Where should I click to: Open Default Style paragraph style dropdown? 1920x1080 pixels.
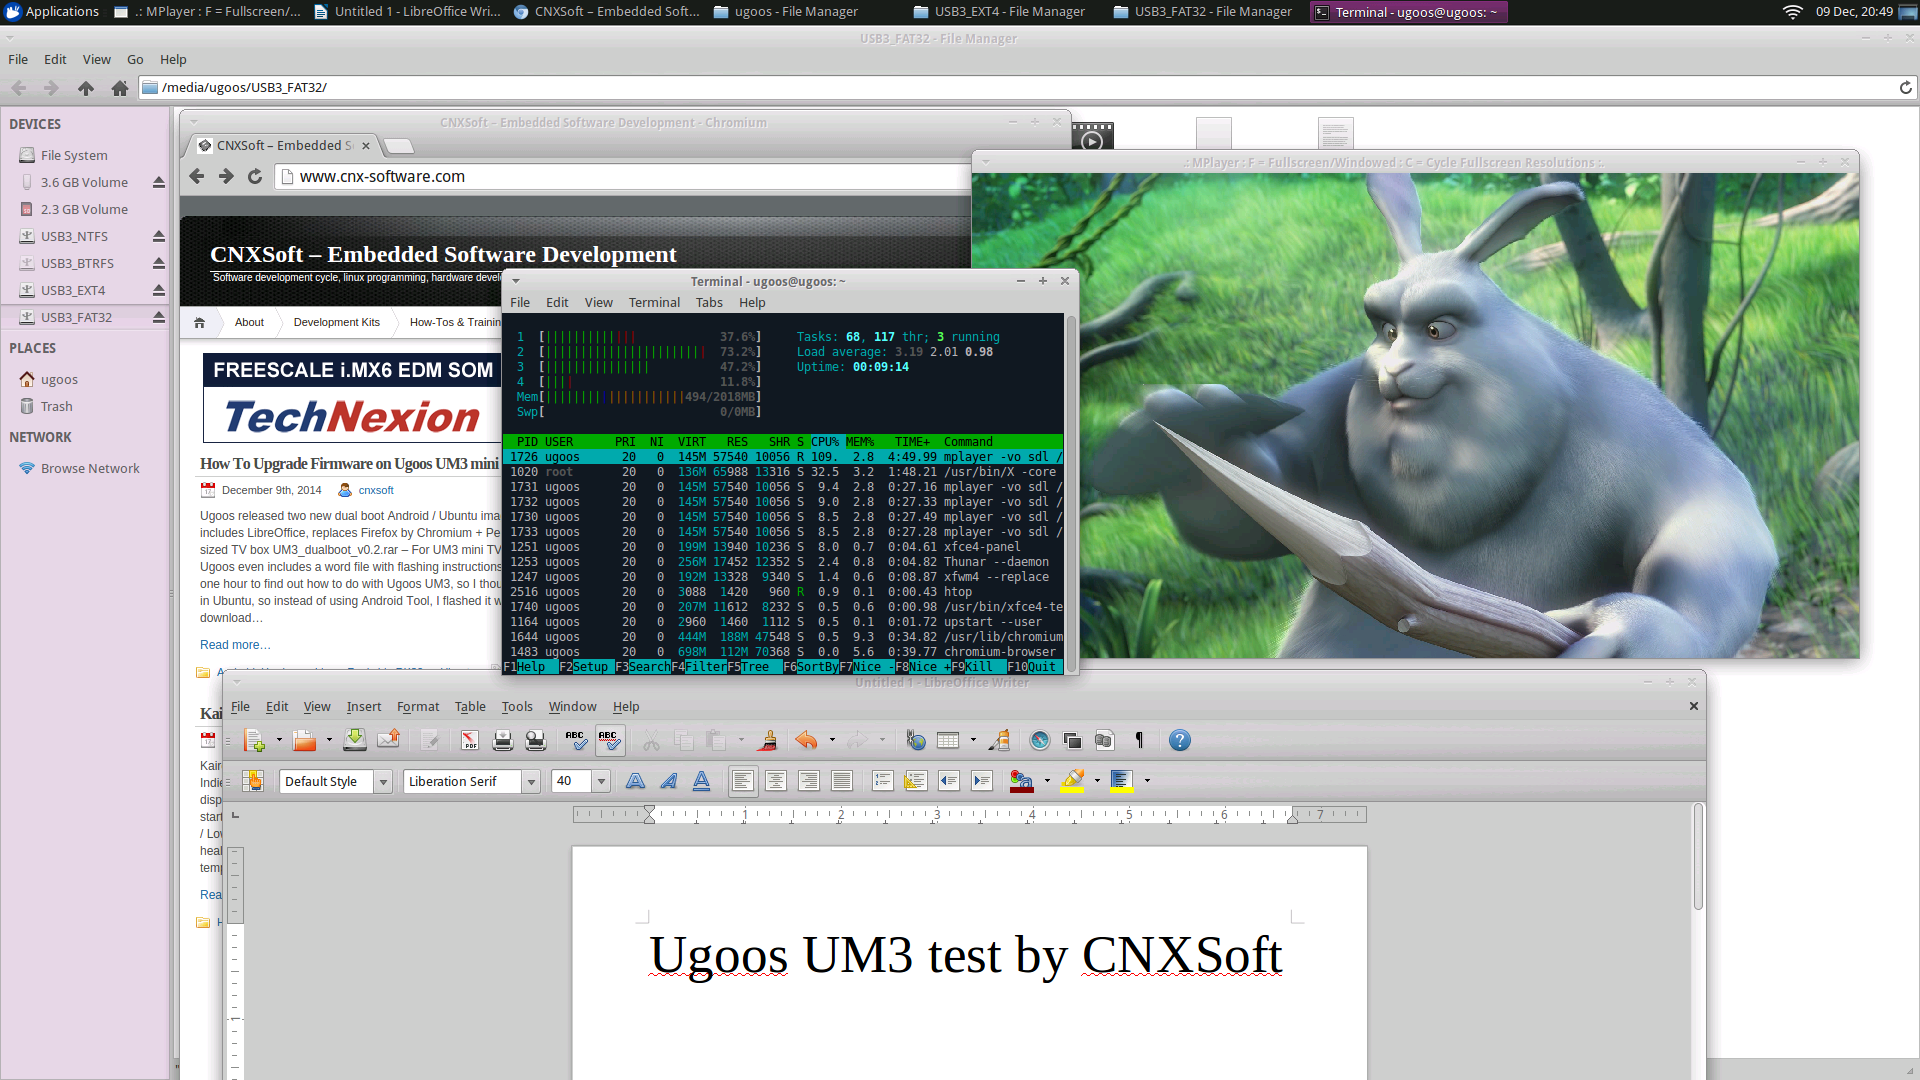pos(383,782)
